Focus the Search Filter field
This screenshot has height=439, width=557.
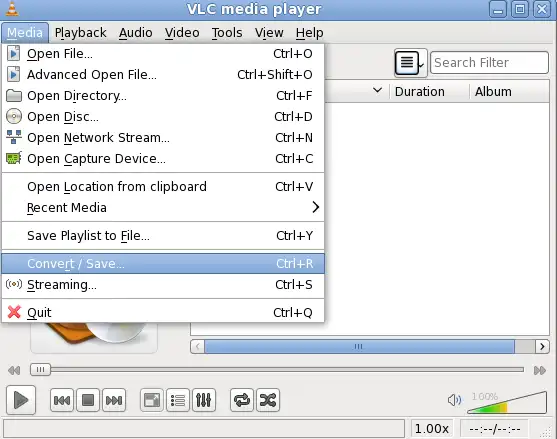[x=489, y=63]
